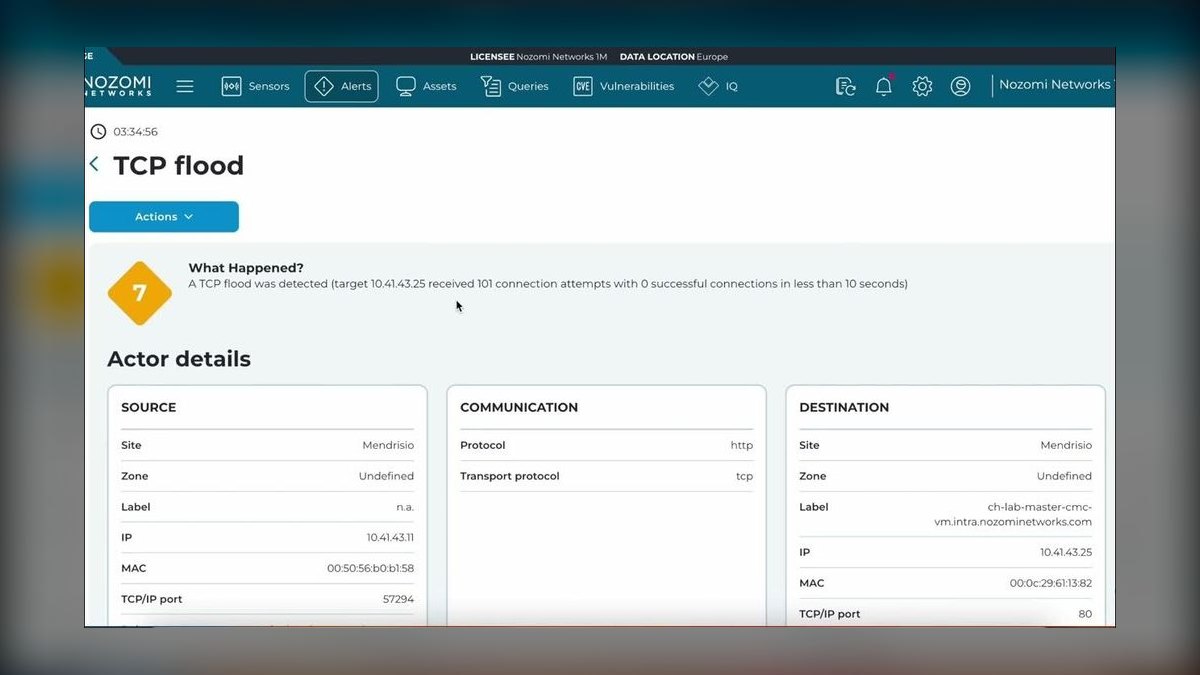Click destination Zone Undefined value

point(1064,476)
